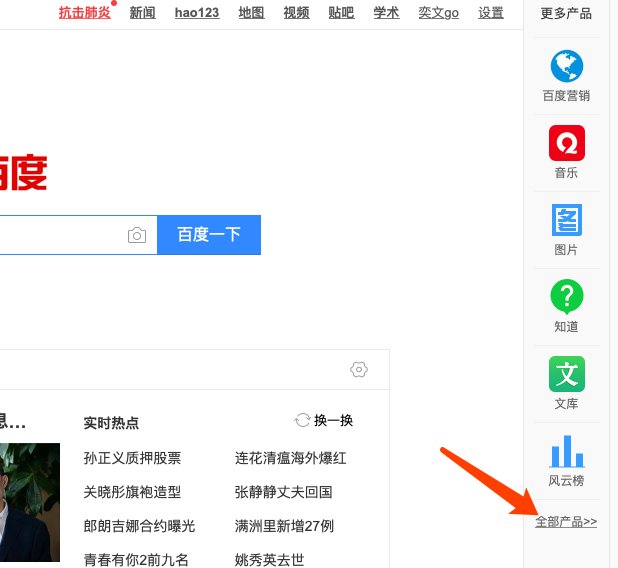Open the 视频 navigation link
This screenshot has height=568, width=618.
(296, 13)
